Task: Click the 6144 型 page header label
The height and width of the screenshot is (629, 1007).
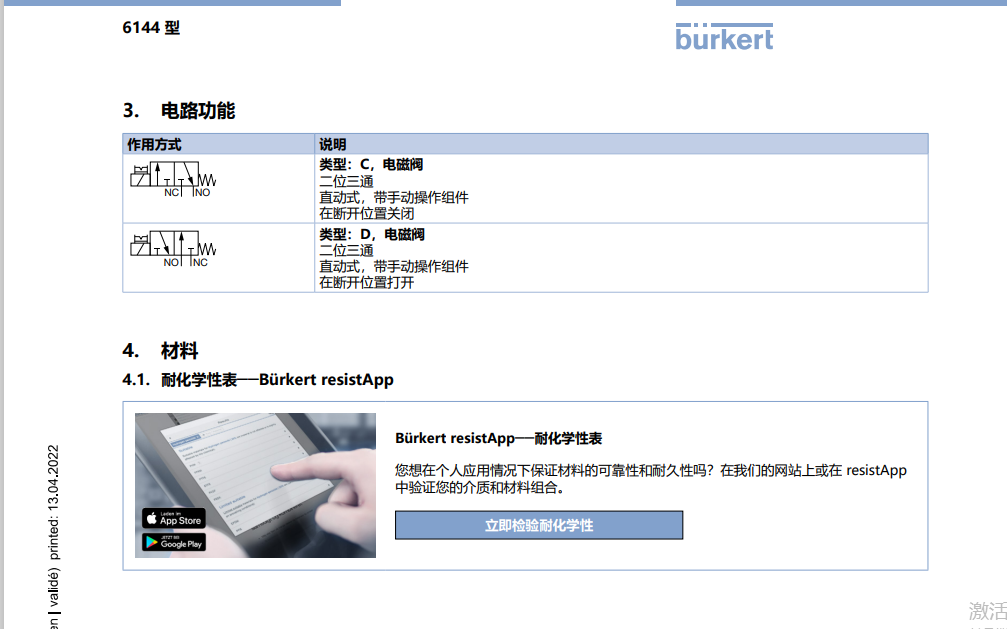Action: click(x=151, y=28)
